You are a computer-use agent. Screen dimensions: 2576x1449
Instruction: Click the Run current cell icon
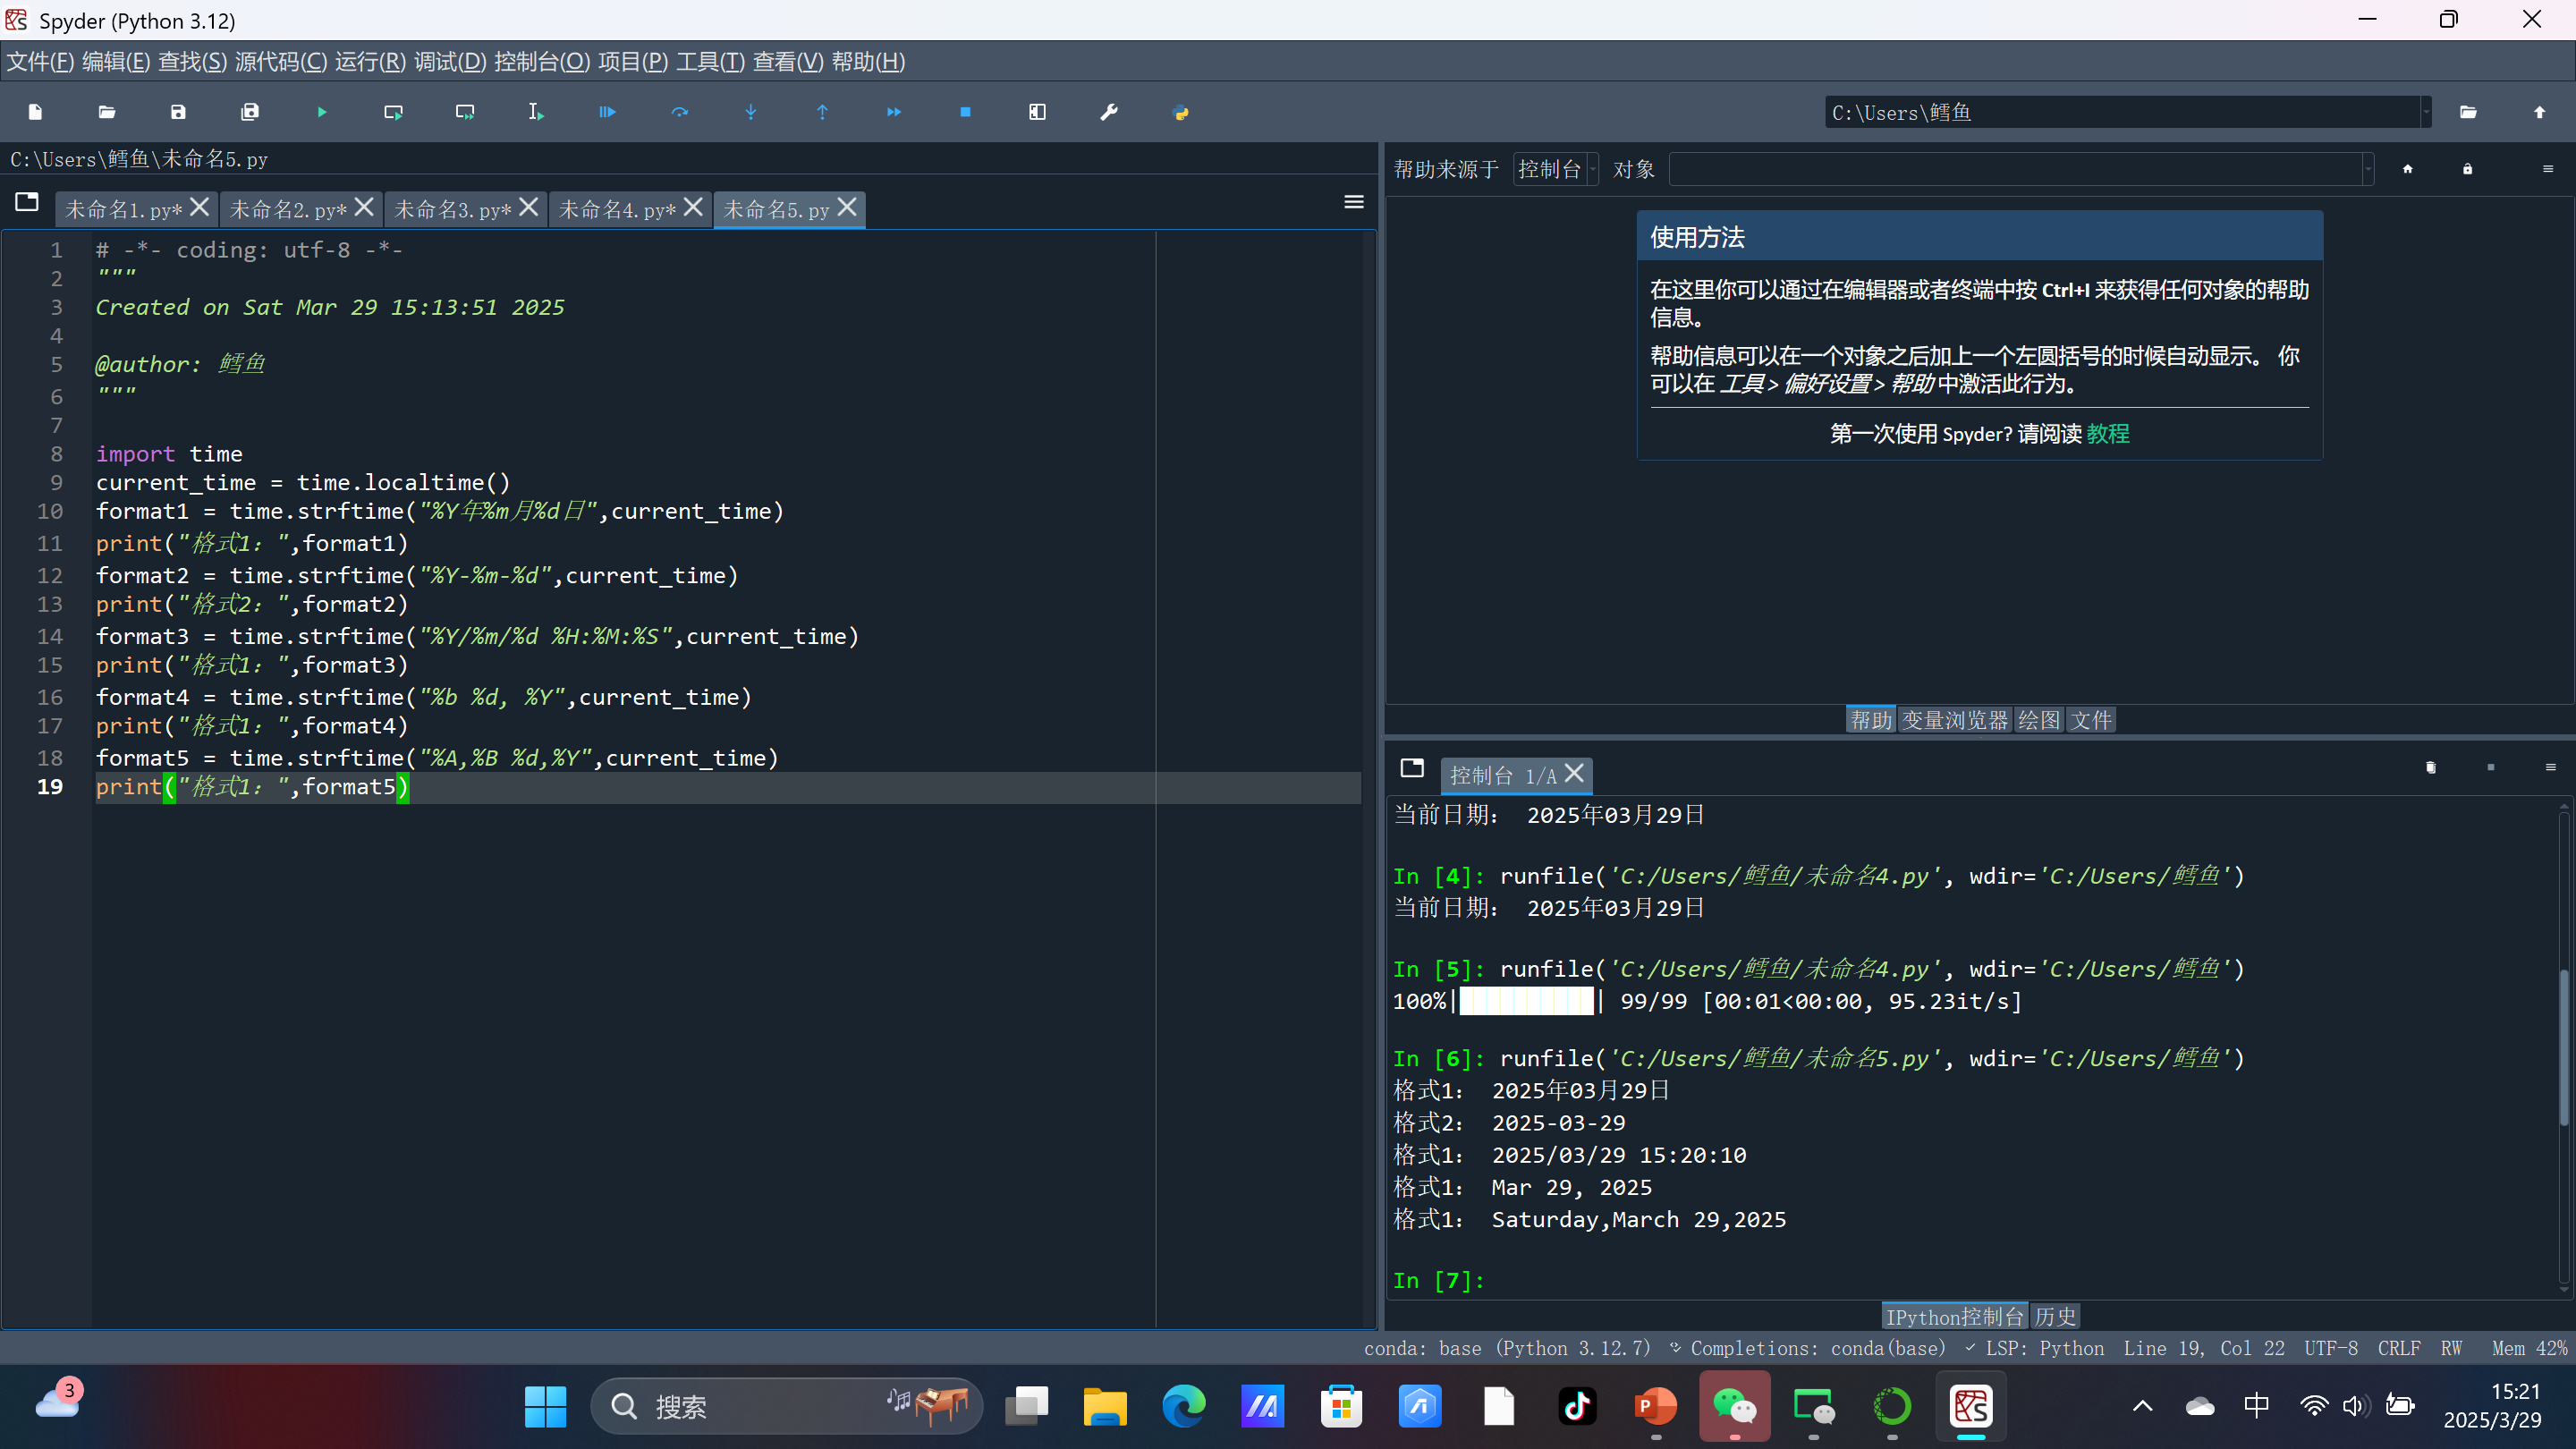click(393, 112)
